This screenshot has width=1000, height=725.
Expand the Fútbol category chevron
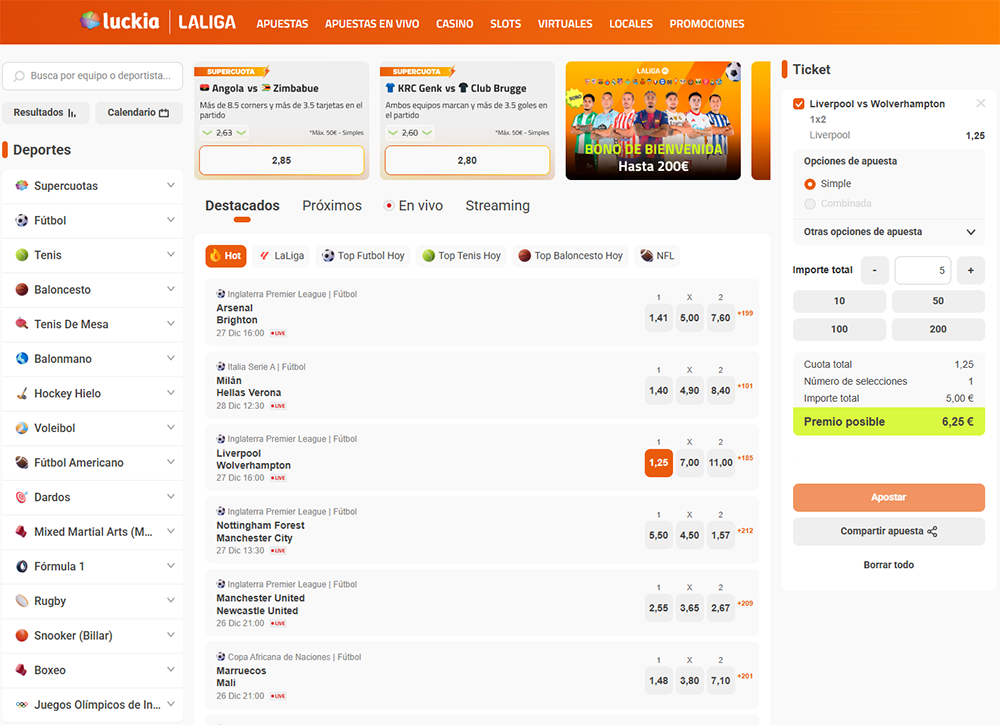pyautogui.click(x=171, y=220)
